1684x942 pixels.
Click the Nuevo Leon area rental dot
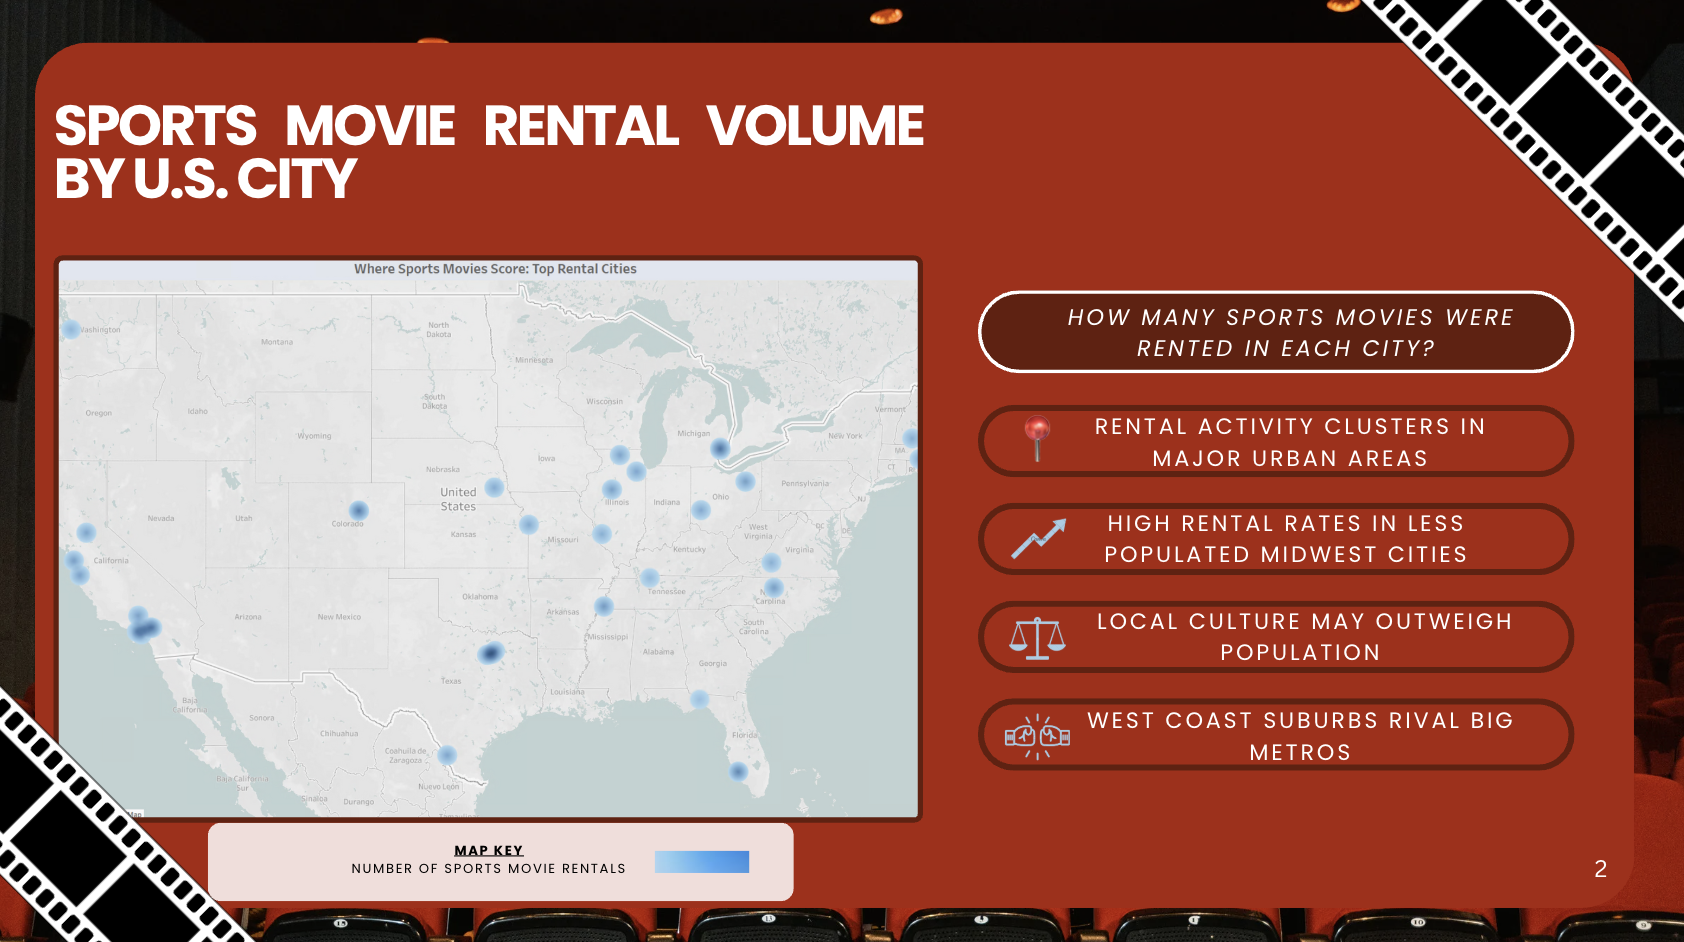pos(447,755)
